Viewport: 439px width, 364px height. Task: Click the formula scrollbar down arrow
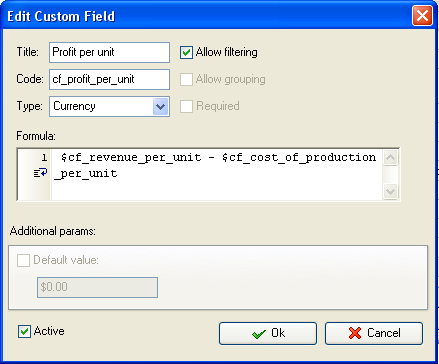tap(390, 191)
